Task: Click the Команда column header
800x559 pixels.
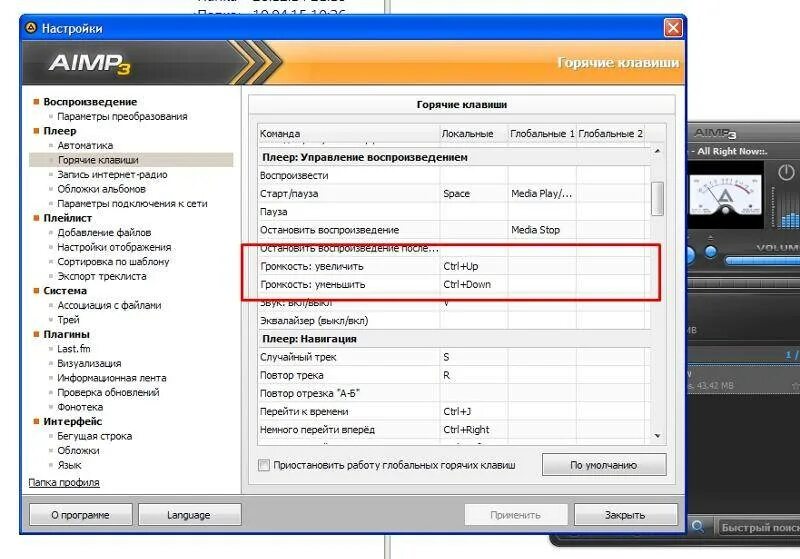Action: [348, 133]
